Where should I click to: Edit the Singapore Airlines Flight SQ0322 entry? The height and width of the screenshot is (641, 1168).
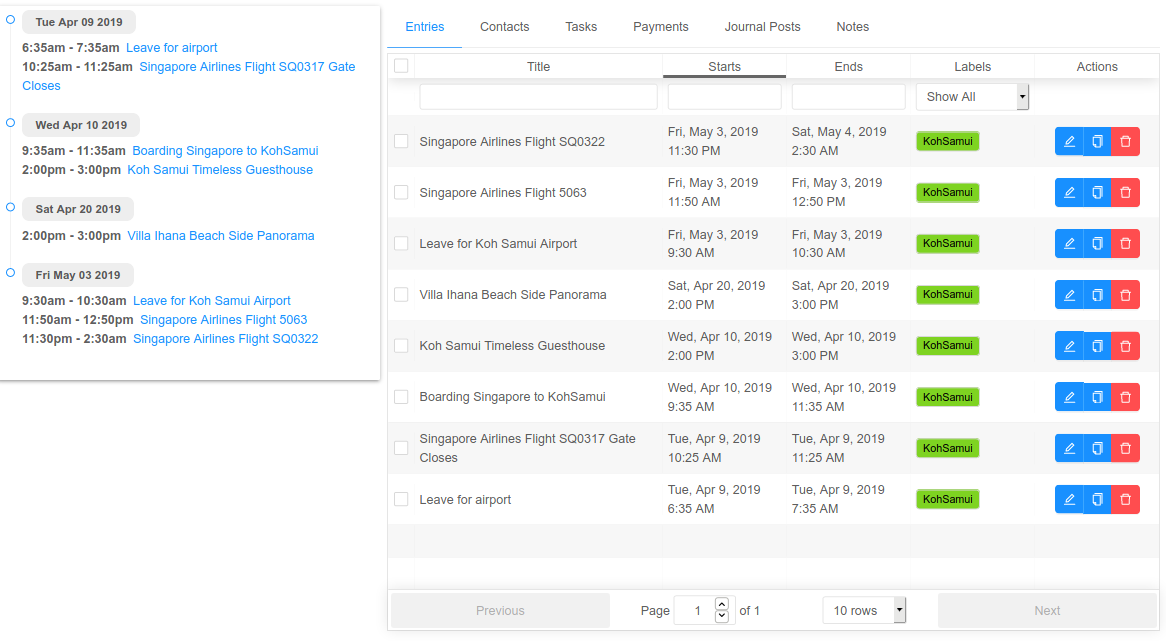(1069, 141)
